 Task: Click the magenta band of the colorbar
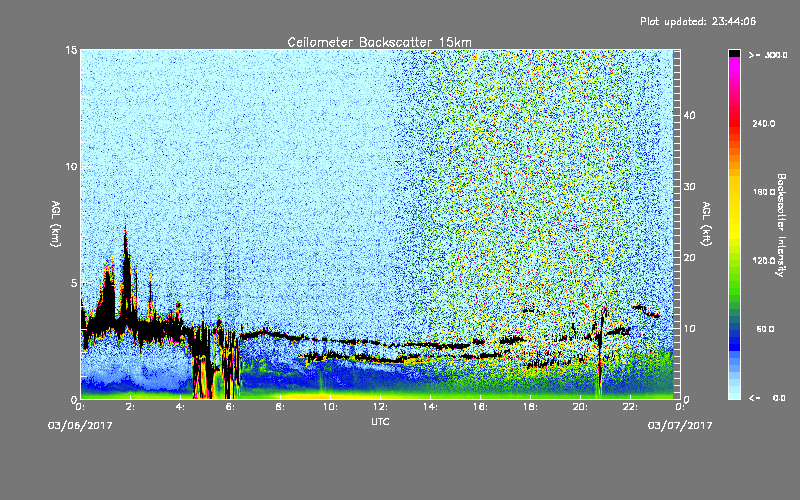(734, 66)
